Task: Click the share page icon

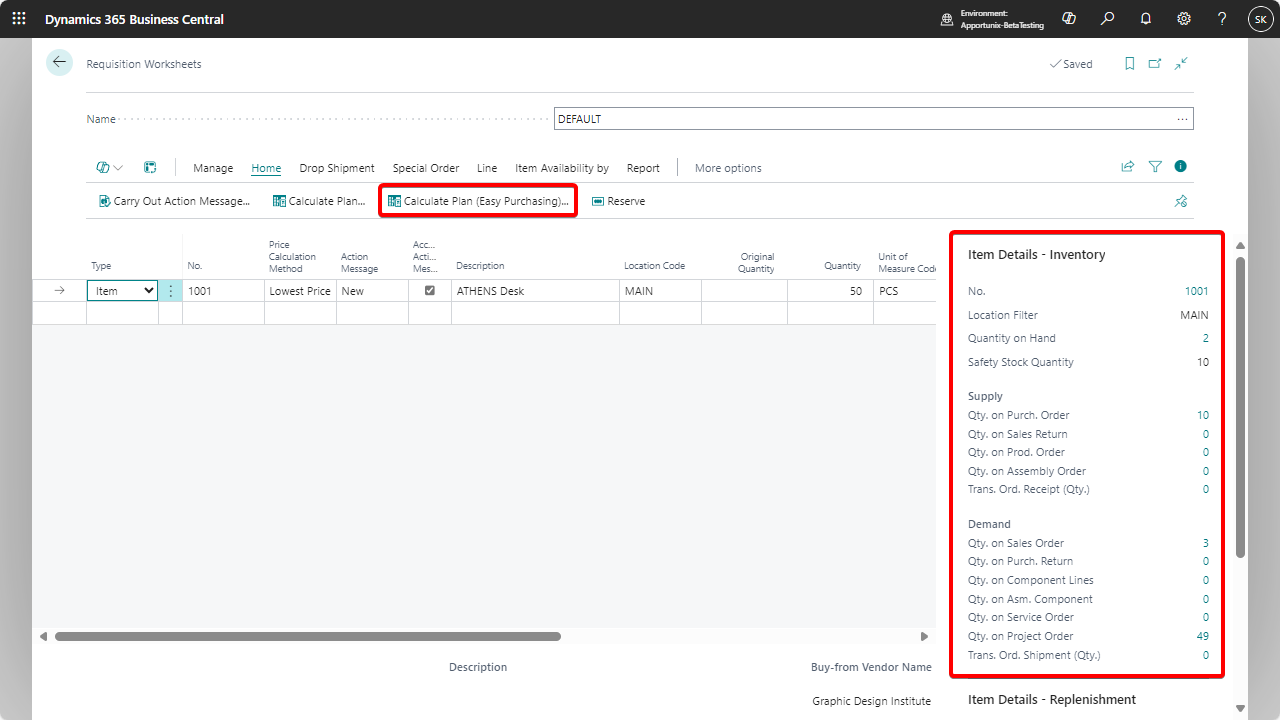Action: pyautogui.click(x=1128, y=167)
